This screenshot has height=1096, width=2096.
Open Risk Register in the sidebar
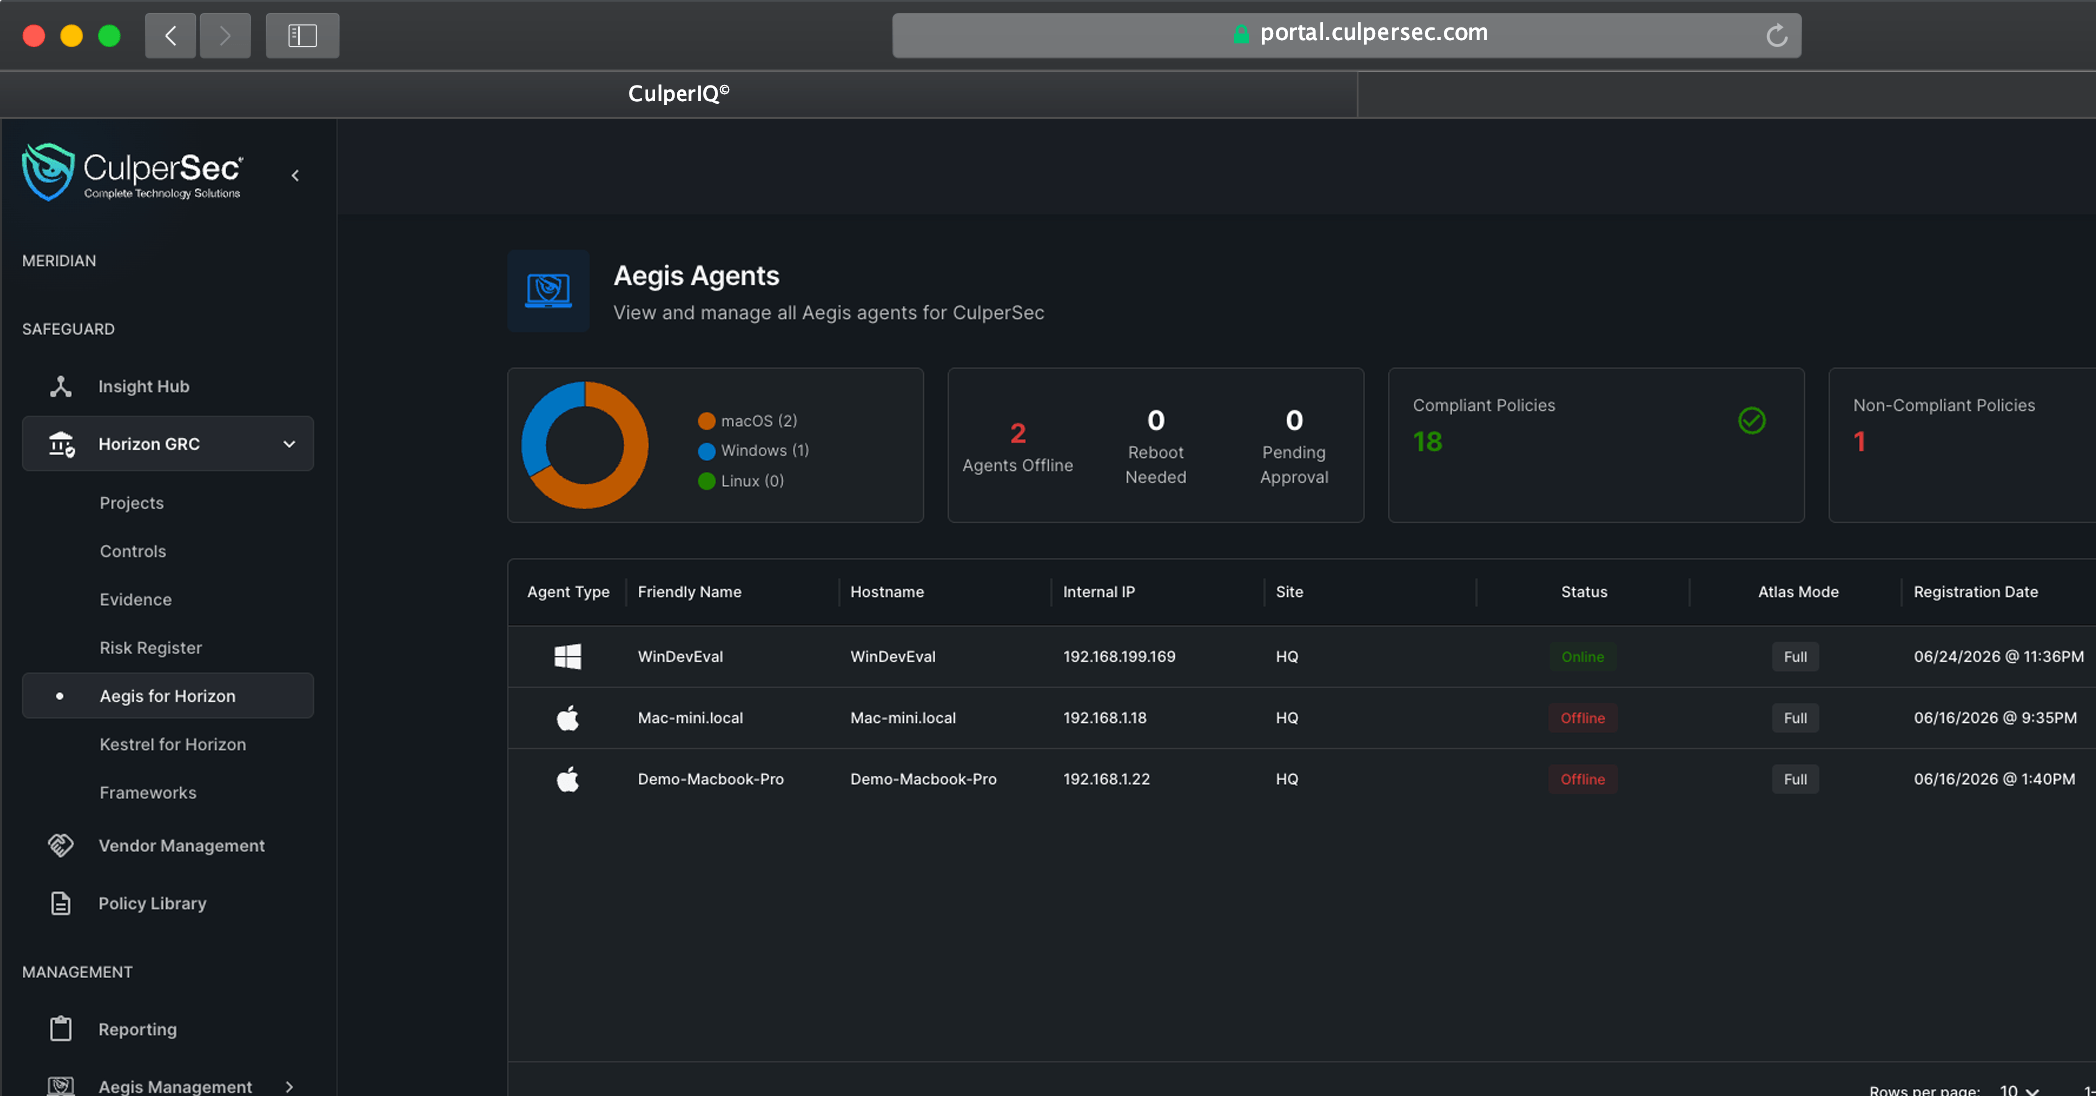[x=151, y=648]
